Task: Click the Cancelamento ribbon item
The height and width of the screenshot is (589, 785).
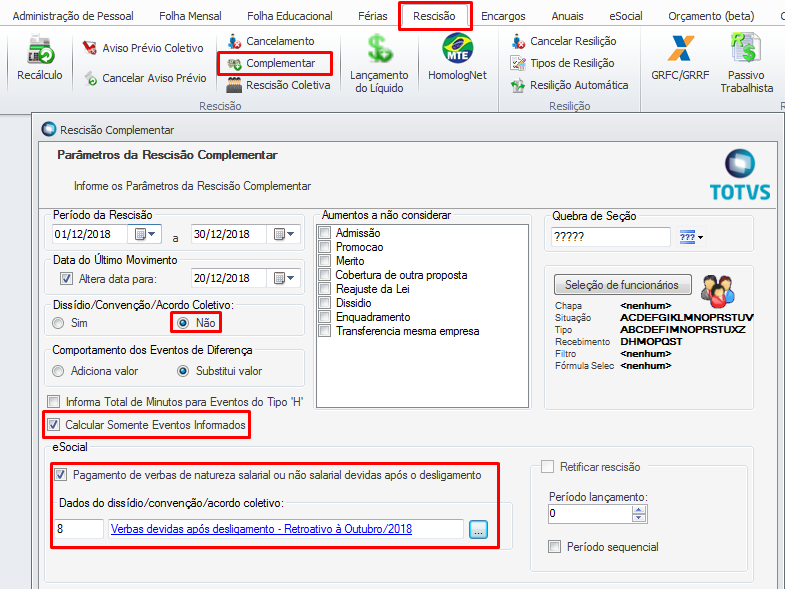Action: coord(271,41)
